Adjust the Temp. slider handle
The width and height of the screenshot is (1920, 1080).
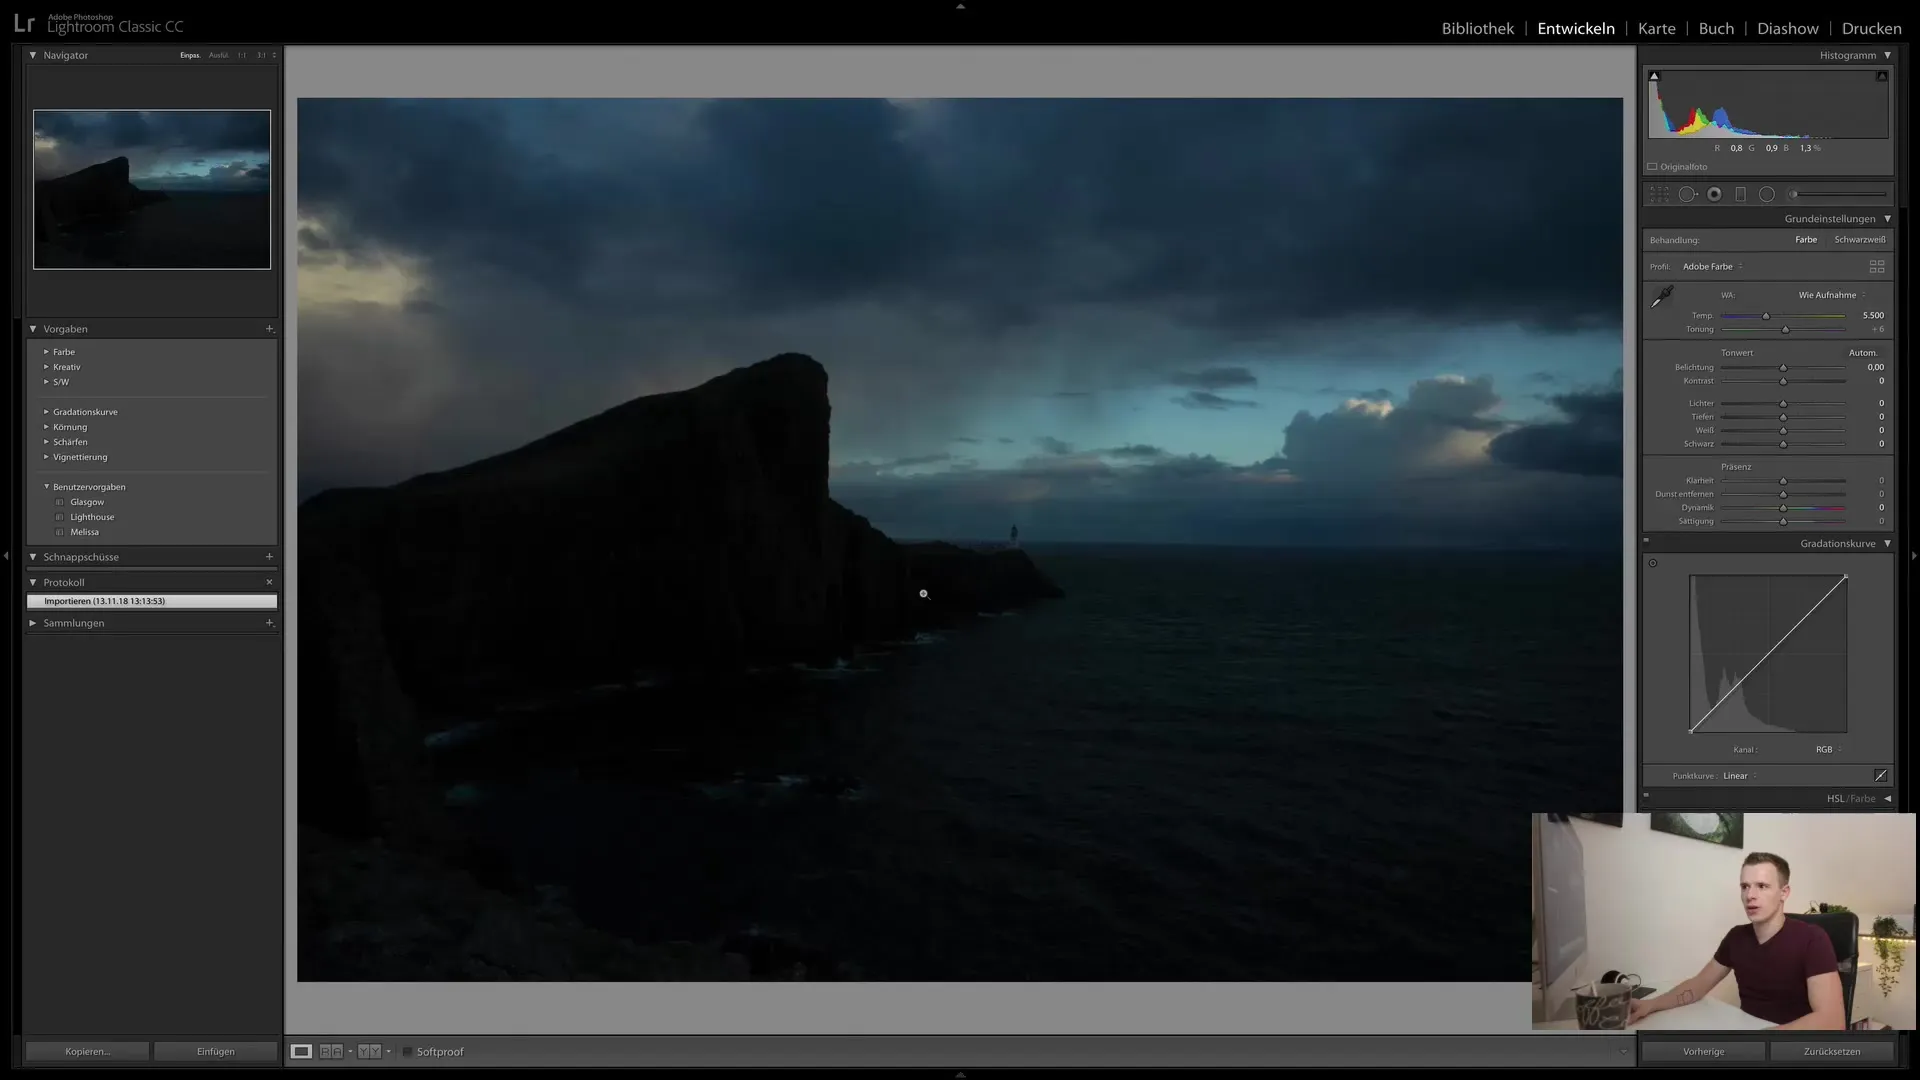click(1766, 316)
